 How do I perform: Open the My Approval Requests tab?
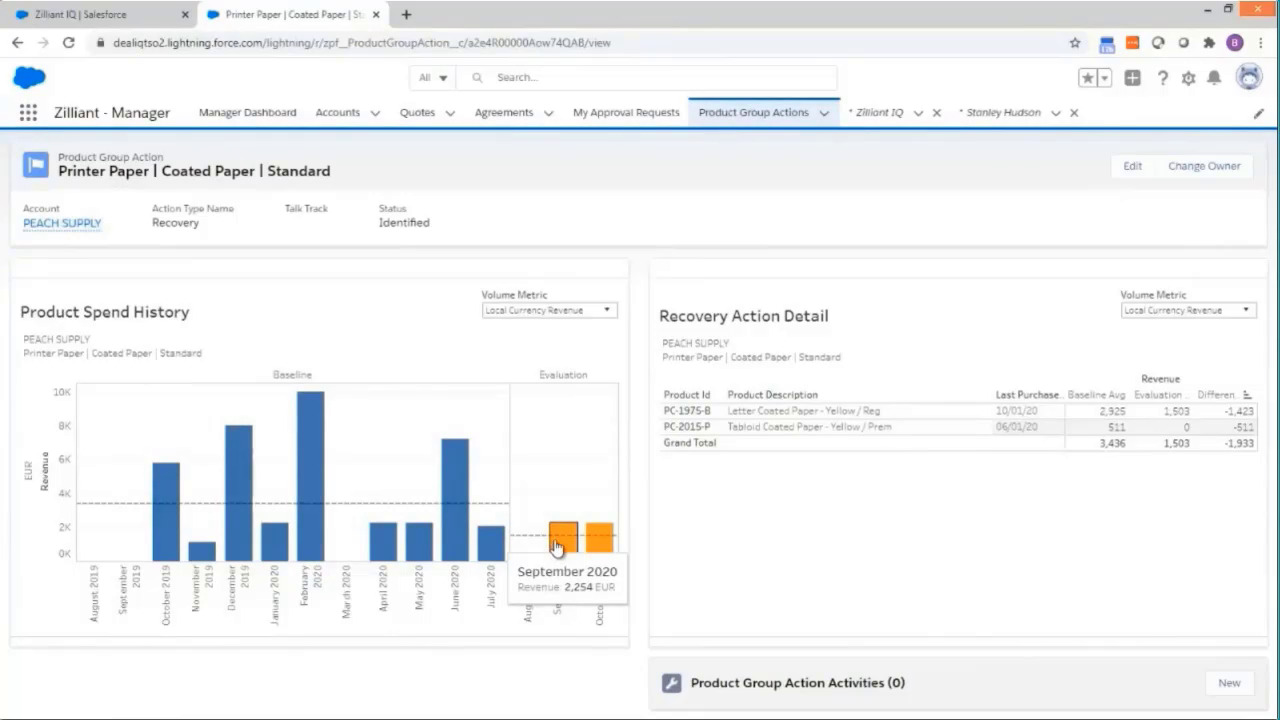(x=626, y=113)
